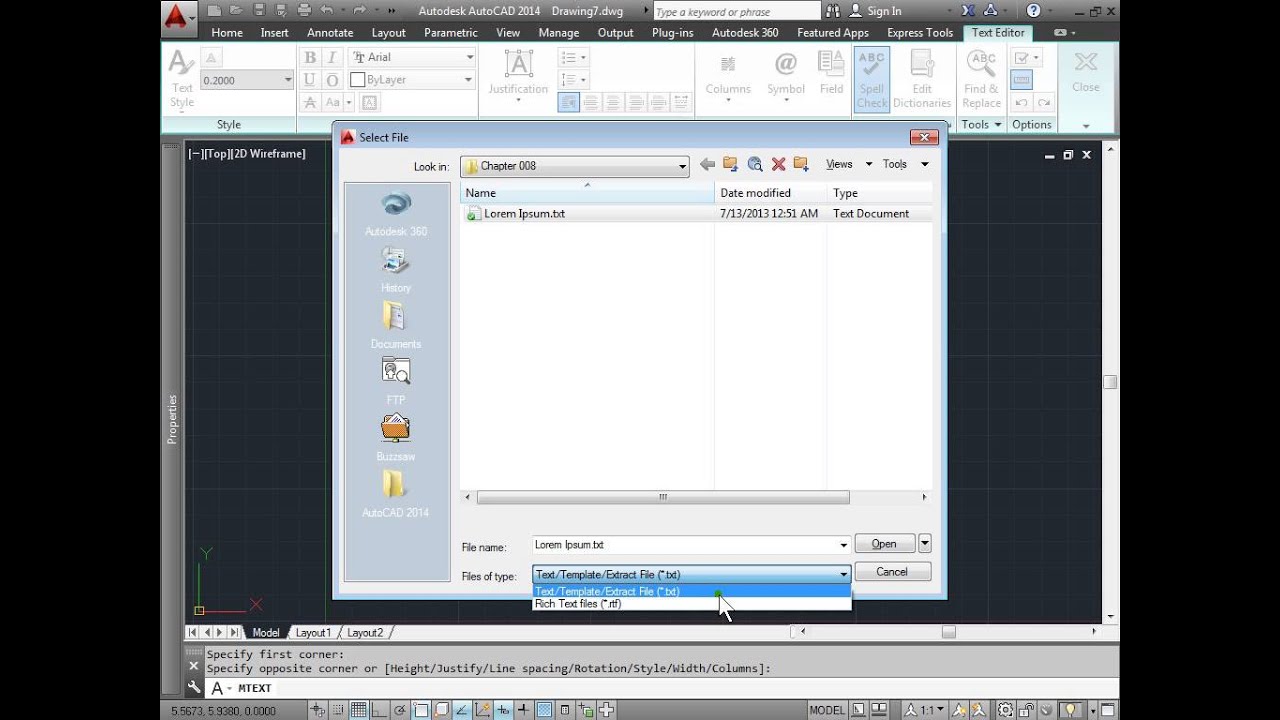Select Lorem Ipsum.txt file in list
The image size is (1280, 720).
524,213
